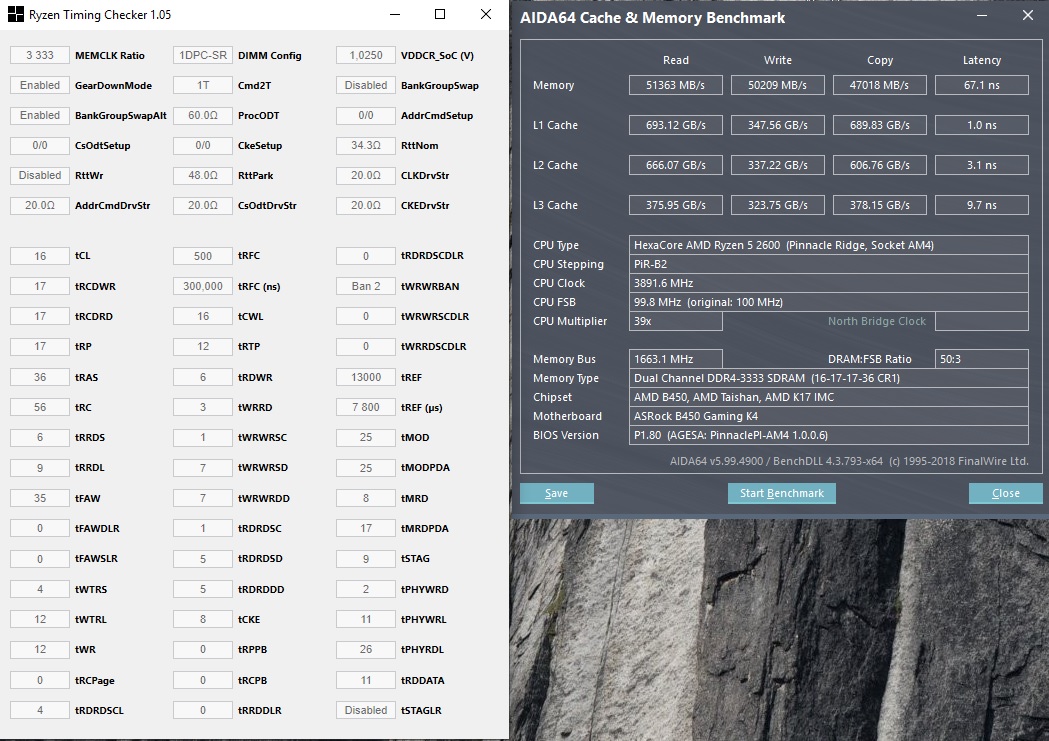Screen dimensions: 1049x741
Task: Click the RttNom 34.3Ω field
Action: [x=366, y=146]
